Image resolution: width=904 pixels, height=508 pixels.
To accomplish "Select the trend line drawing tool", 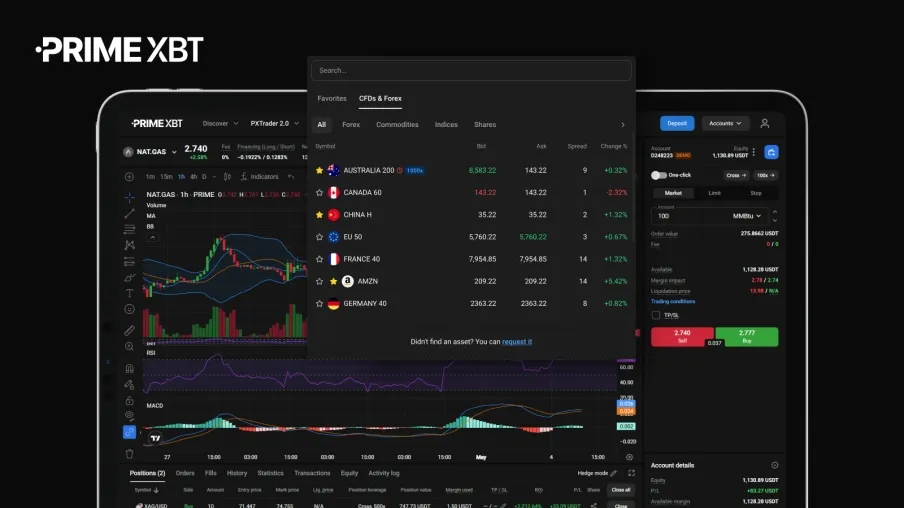I will tap(129, 213).
